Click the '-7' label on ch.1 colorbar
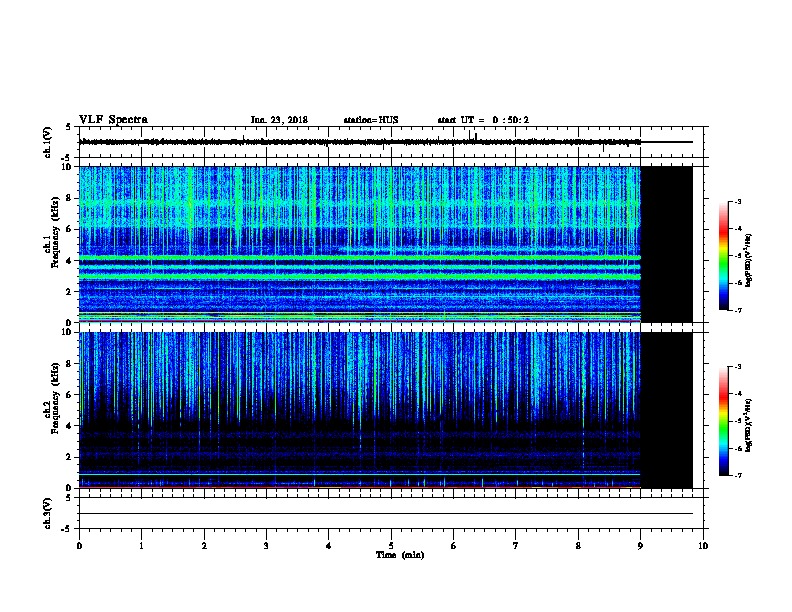Viewport: 792px width, 612px height. pos(737,310)
